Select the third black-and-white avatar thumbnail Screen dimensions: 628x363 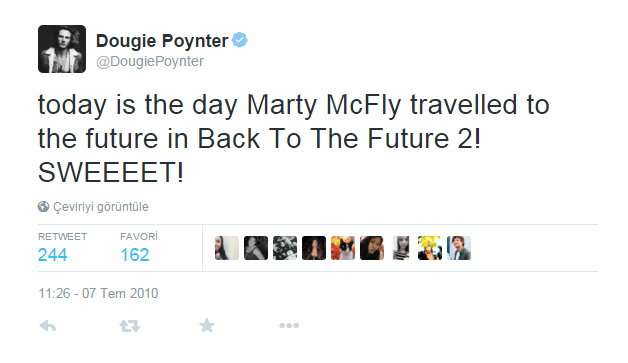[285, 248]
